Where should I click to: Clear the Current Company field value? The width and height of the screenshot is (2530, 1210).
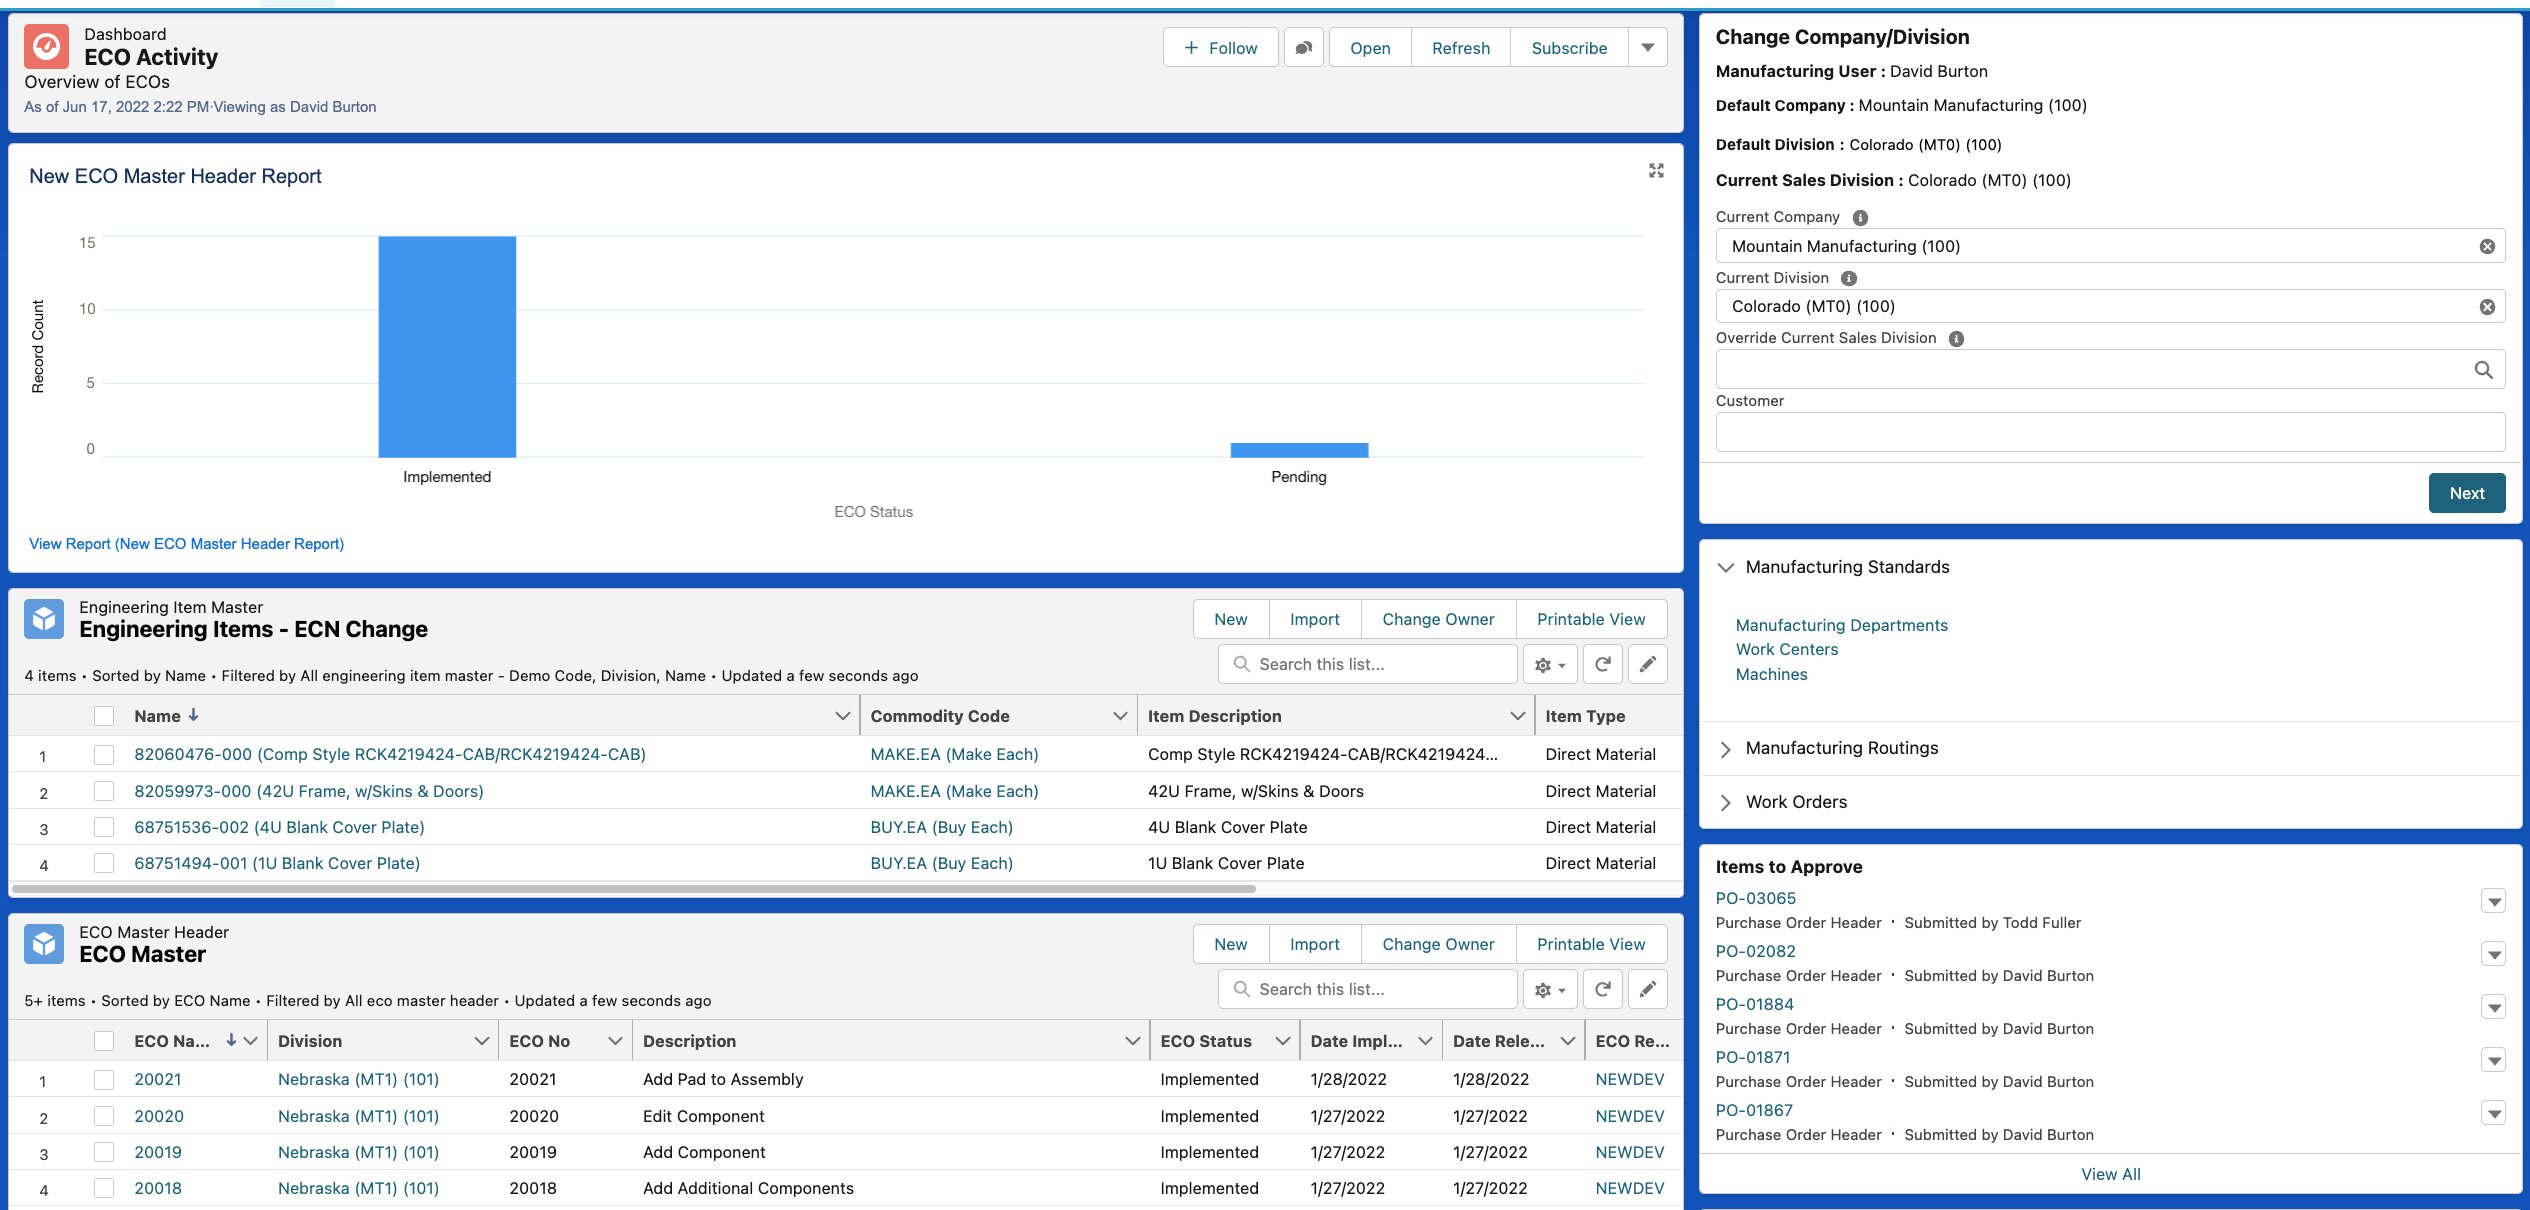tap(2486, 247)
